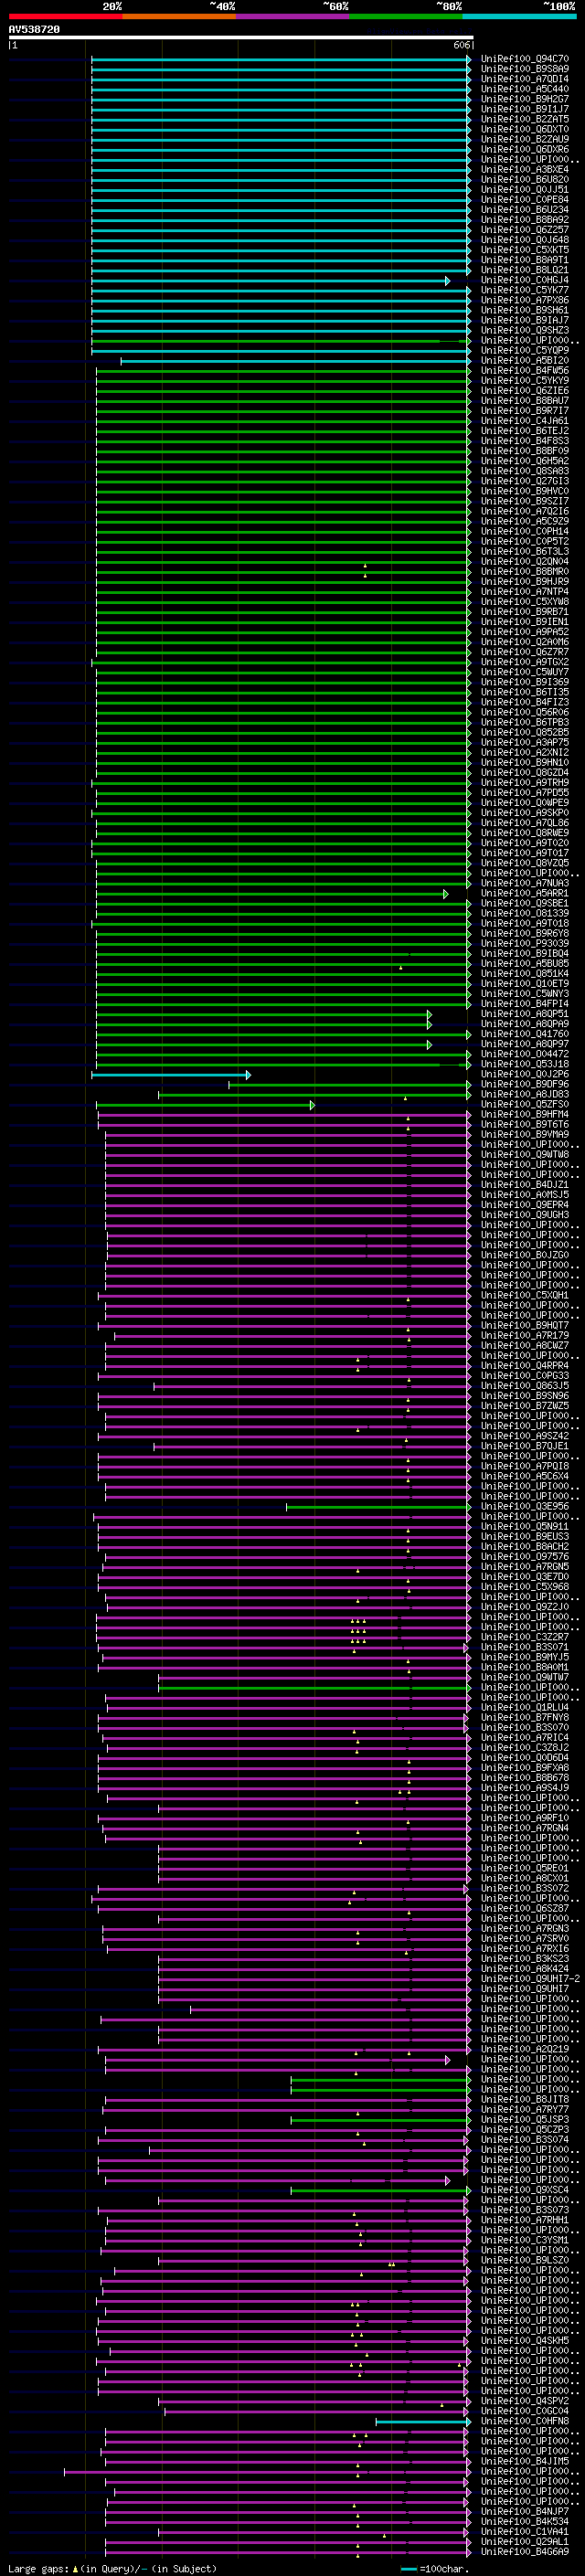
Task: Select the UniRef100_B6T3L3 hit label
Action: (x=525, y=551)
